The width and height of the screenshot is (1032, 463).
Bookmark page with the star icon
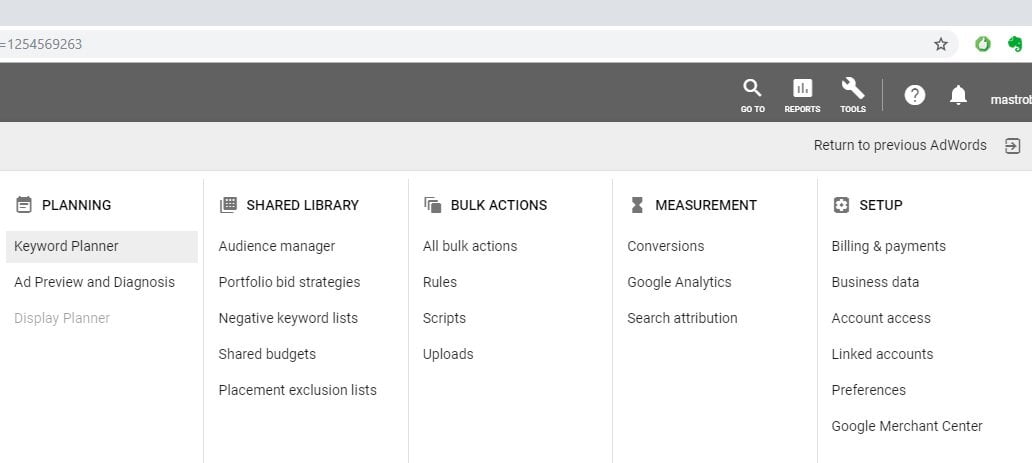(941, 44)
